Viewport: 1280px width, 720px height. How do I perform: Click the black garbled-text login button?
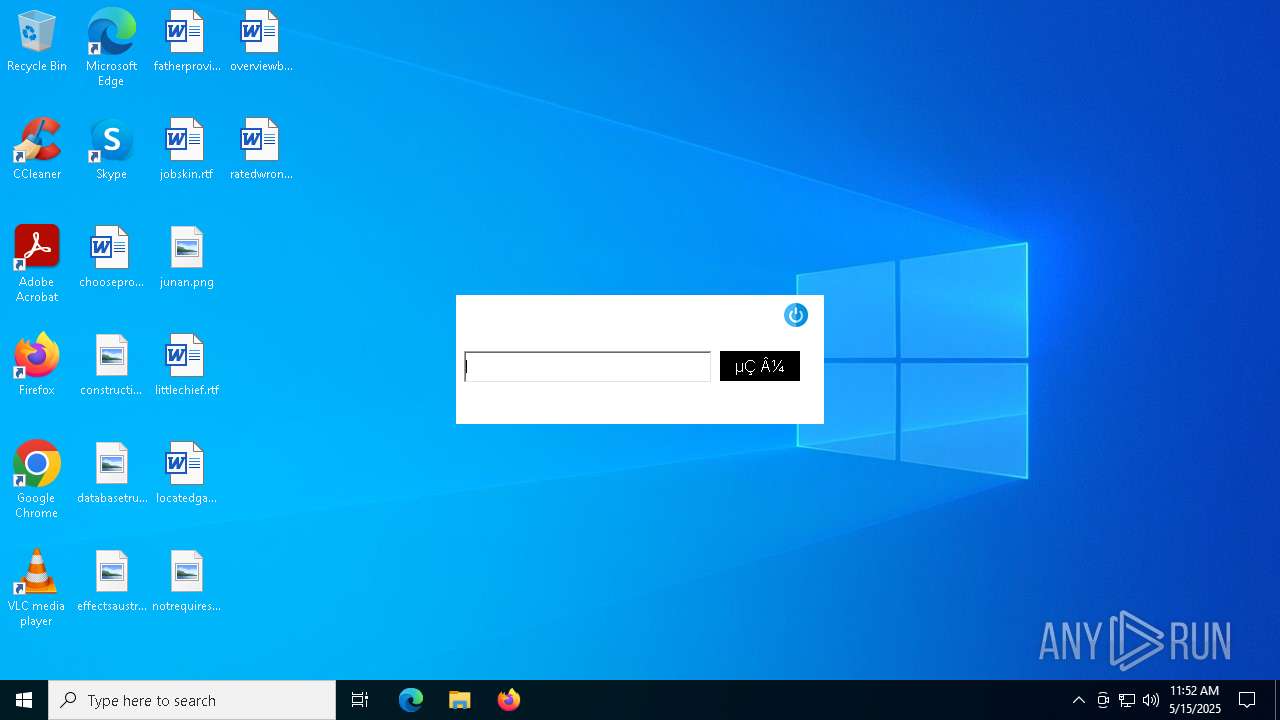(x=760, y=366)
